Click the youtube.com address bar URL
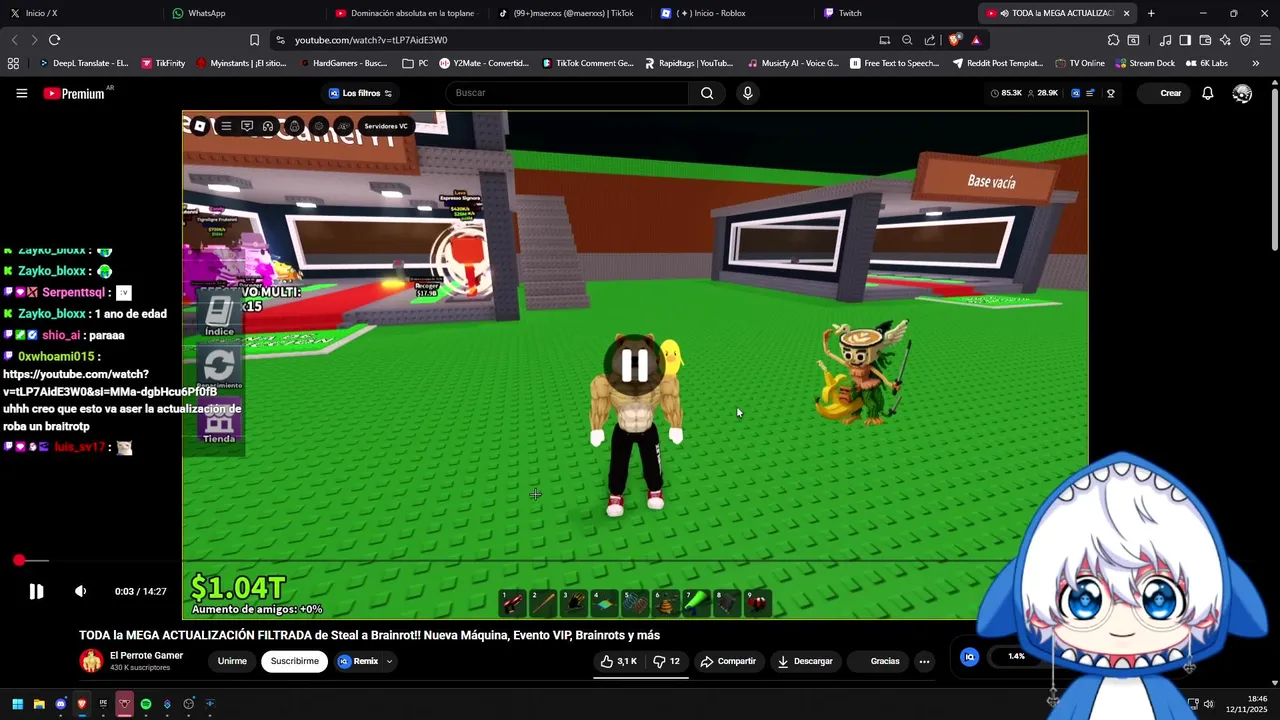This screenshot has height=720, width=1280. coord(371,40)
